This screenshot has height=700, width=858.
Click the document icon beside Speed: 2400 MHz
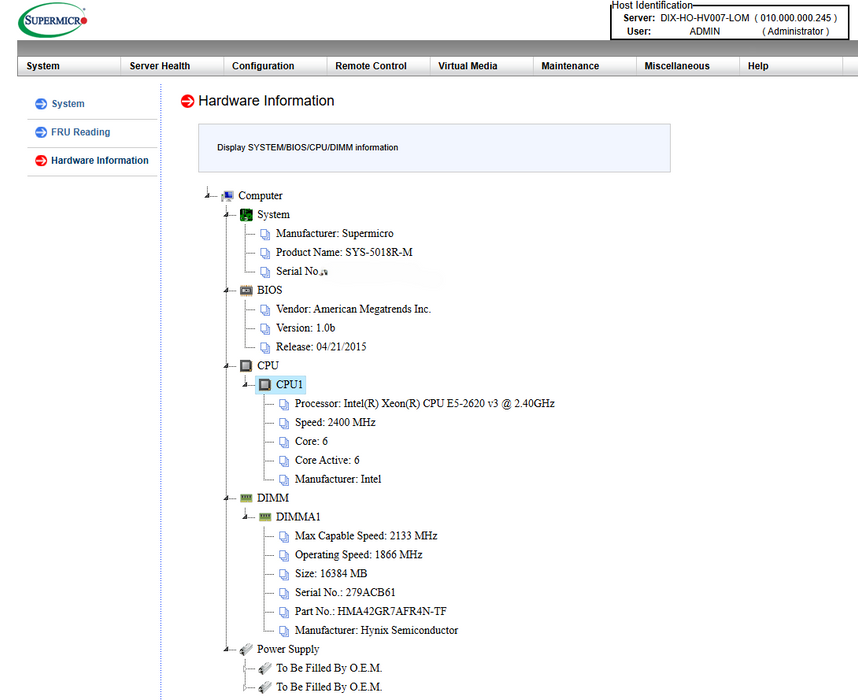pos(284,424)
